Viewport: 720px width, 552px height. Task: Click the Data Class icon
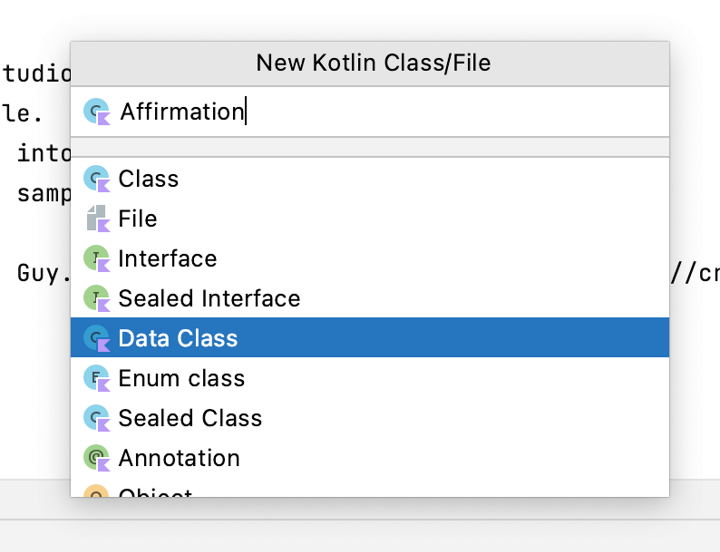pyautogui.click(x=97, y=339)
